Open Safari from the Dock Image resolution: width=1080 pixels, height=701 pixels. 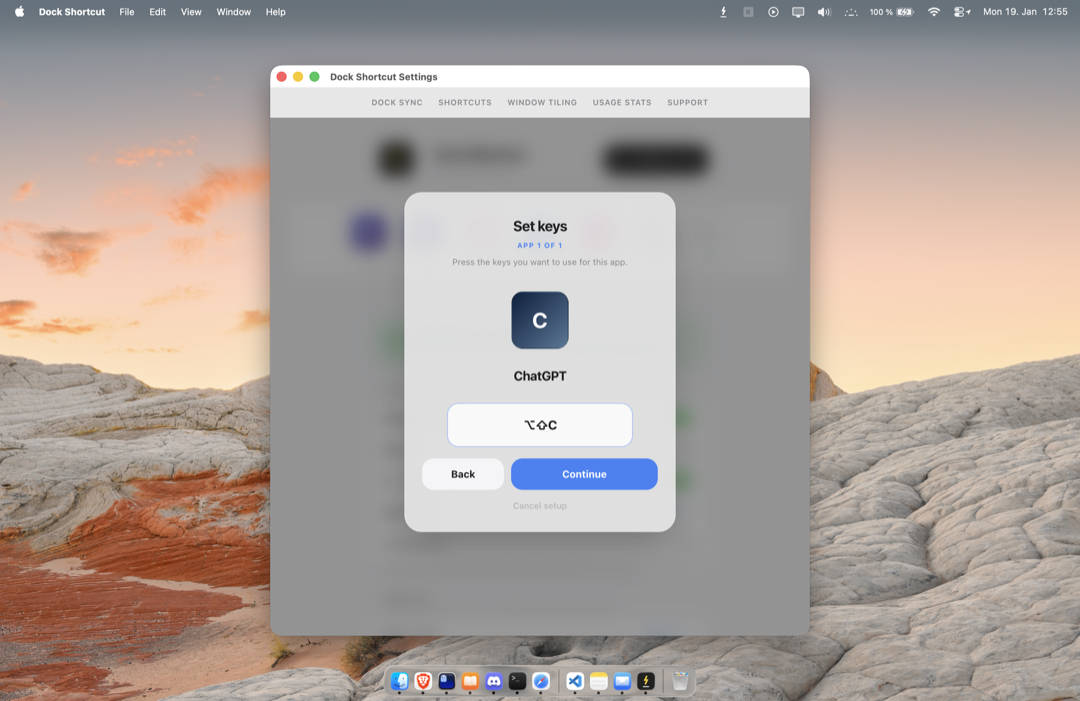click(541, 681)
